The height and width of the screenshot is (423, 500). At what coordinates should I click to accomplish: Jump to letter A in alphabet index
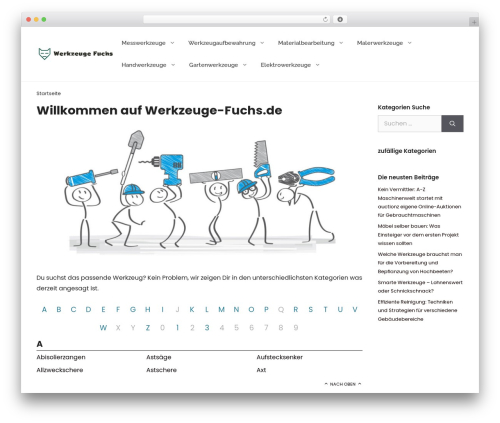[x=44, y=310]
